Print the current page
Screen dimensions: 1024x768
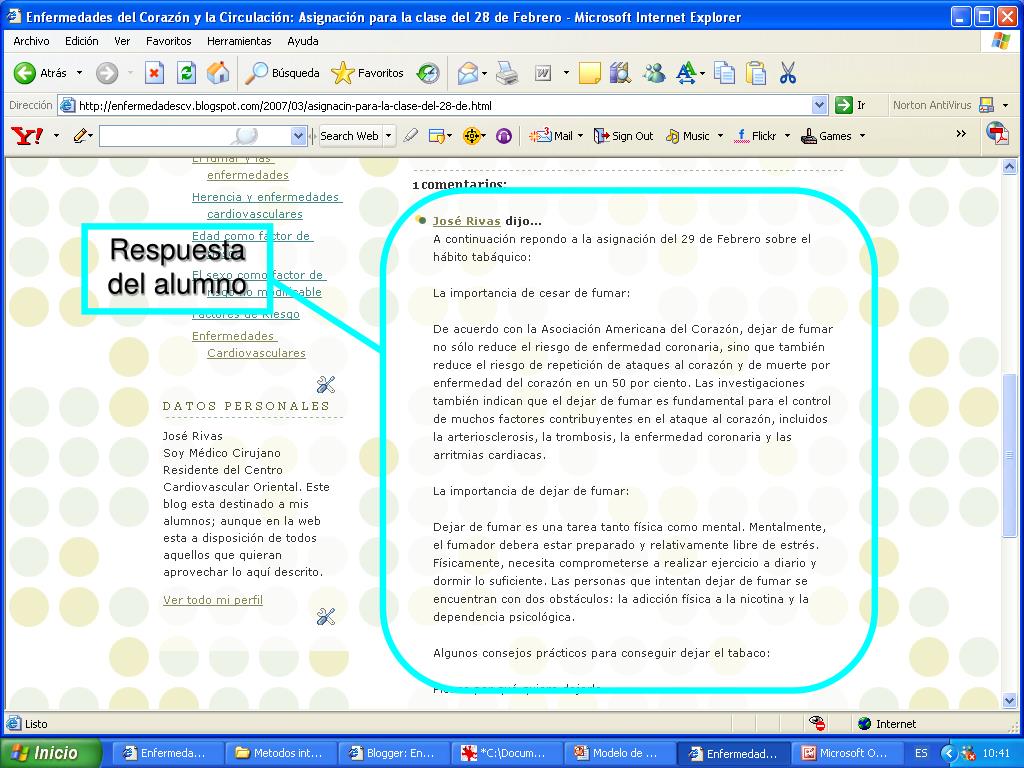[x=507, y=73]
